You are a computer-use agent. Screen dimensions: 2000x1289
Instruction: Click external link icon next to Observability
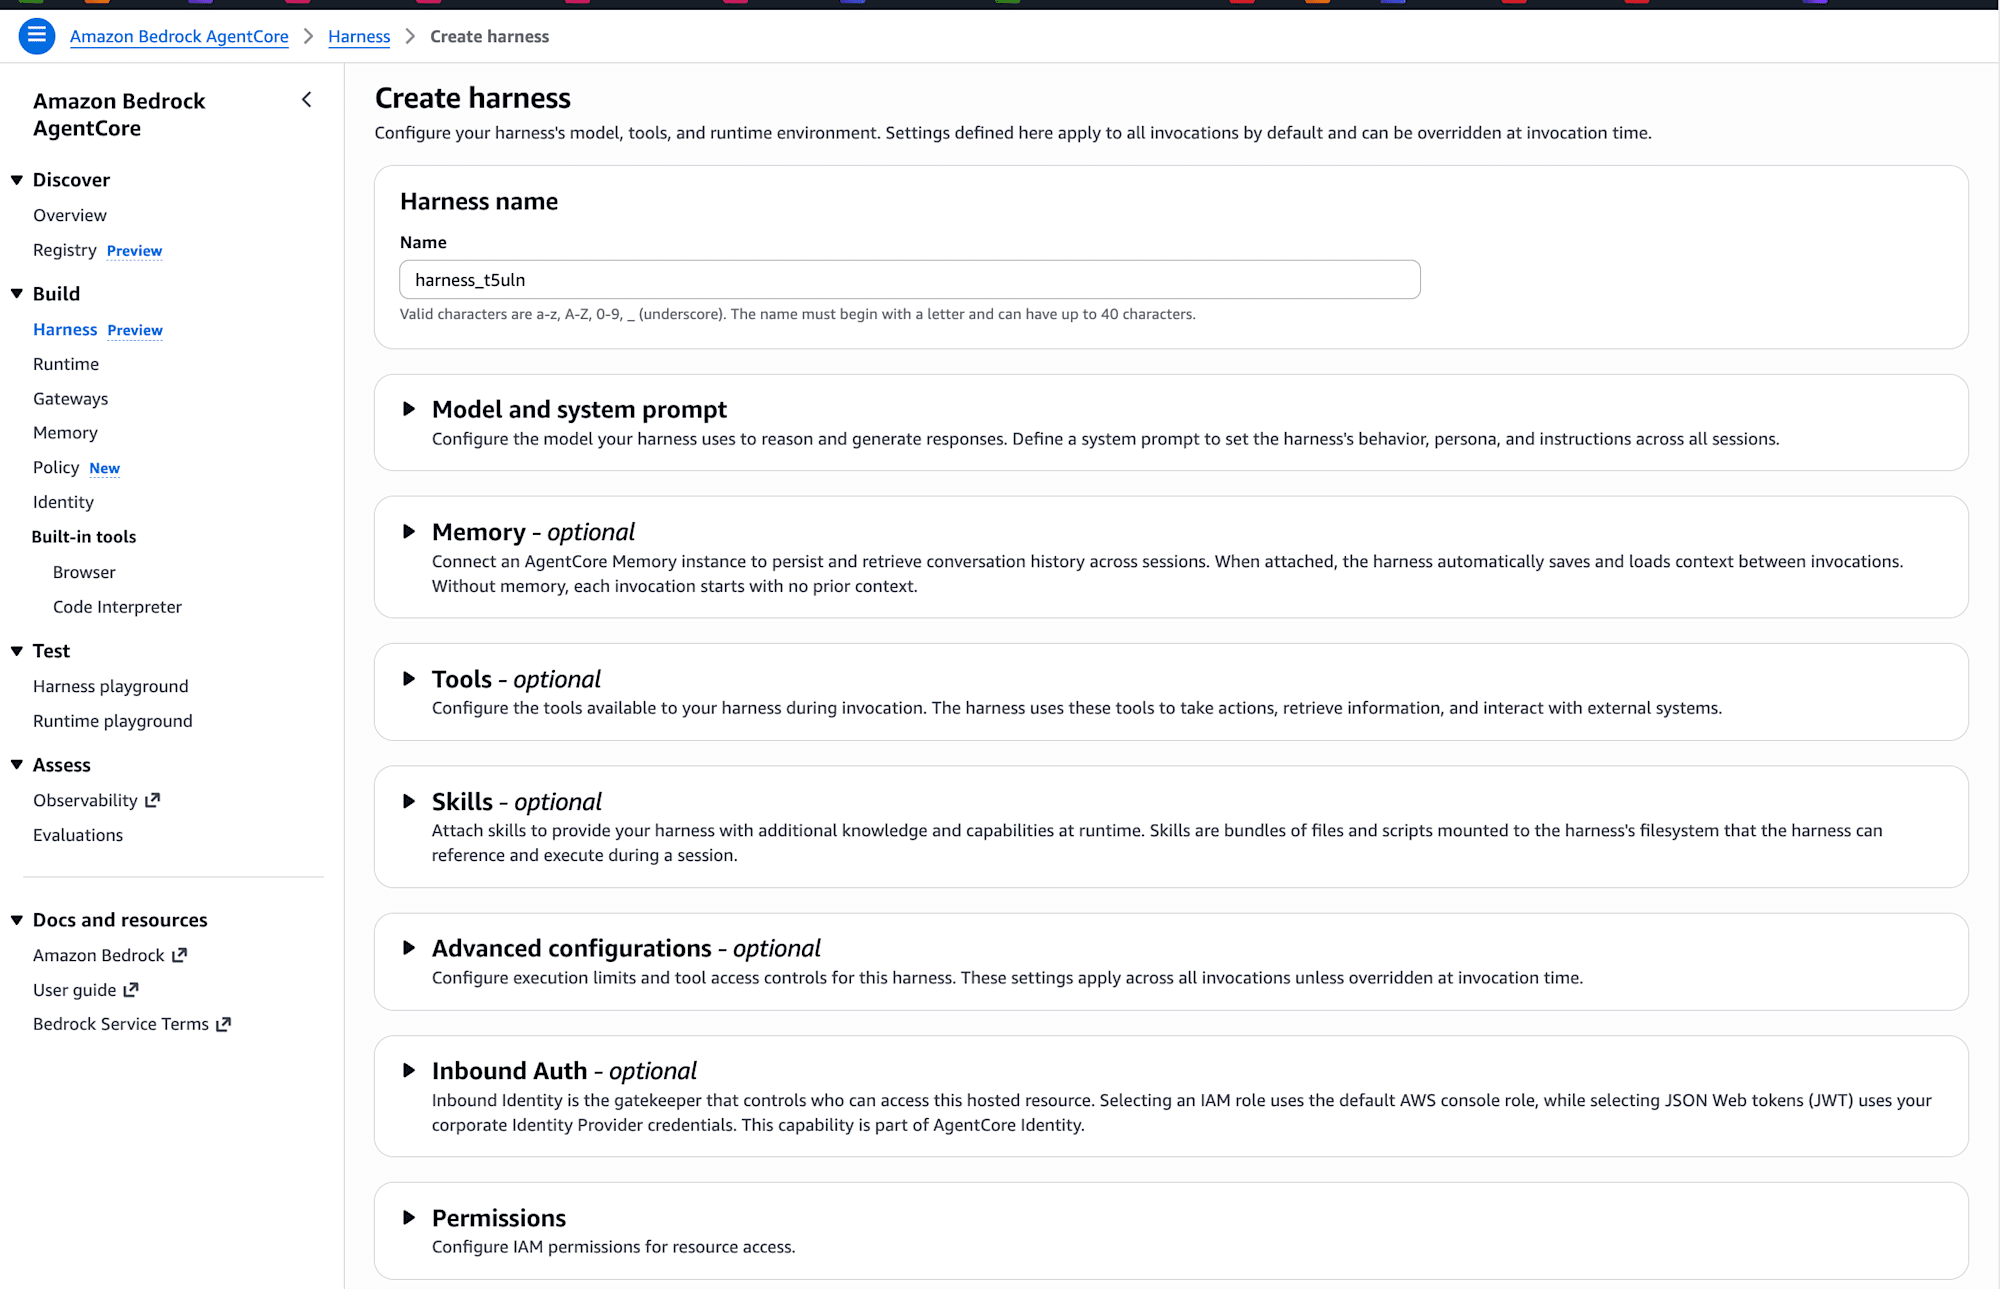153,800
